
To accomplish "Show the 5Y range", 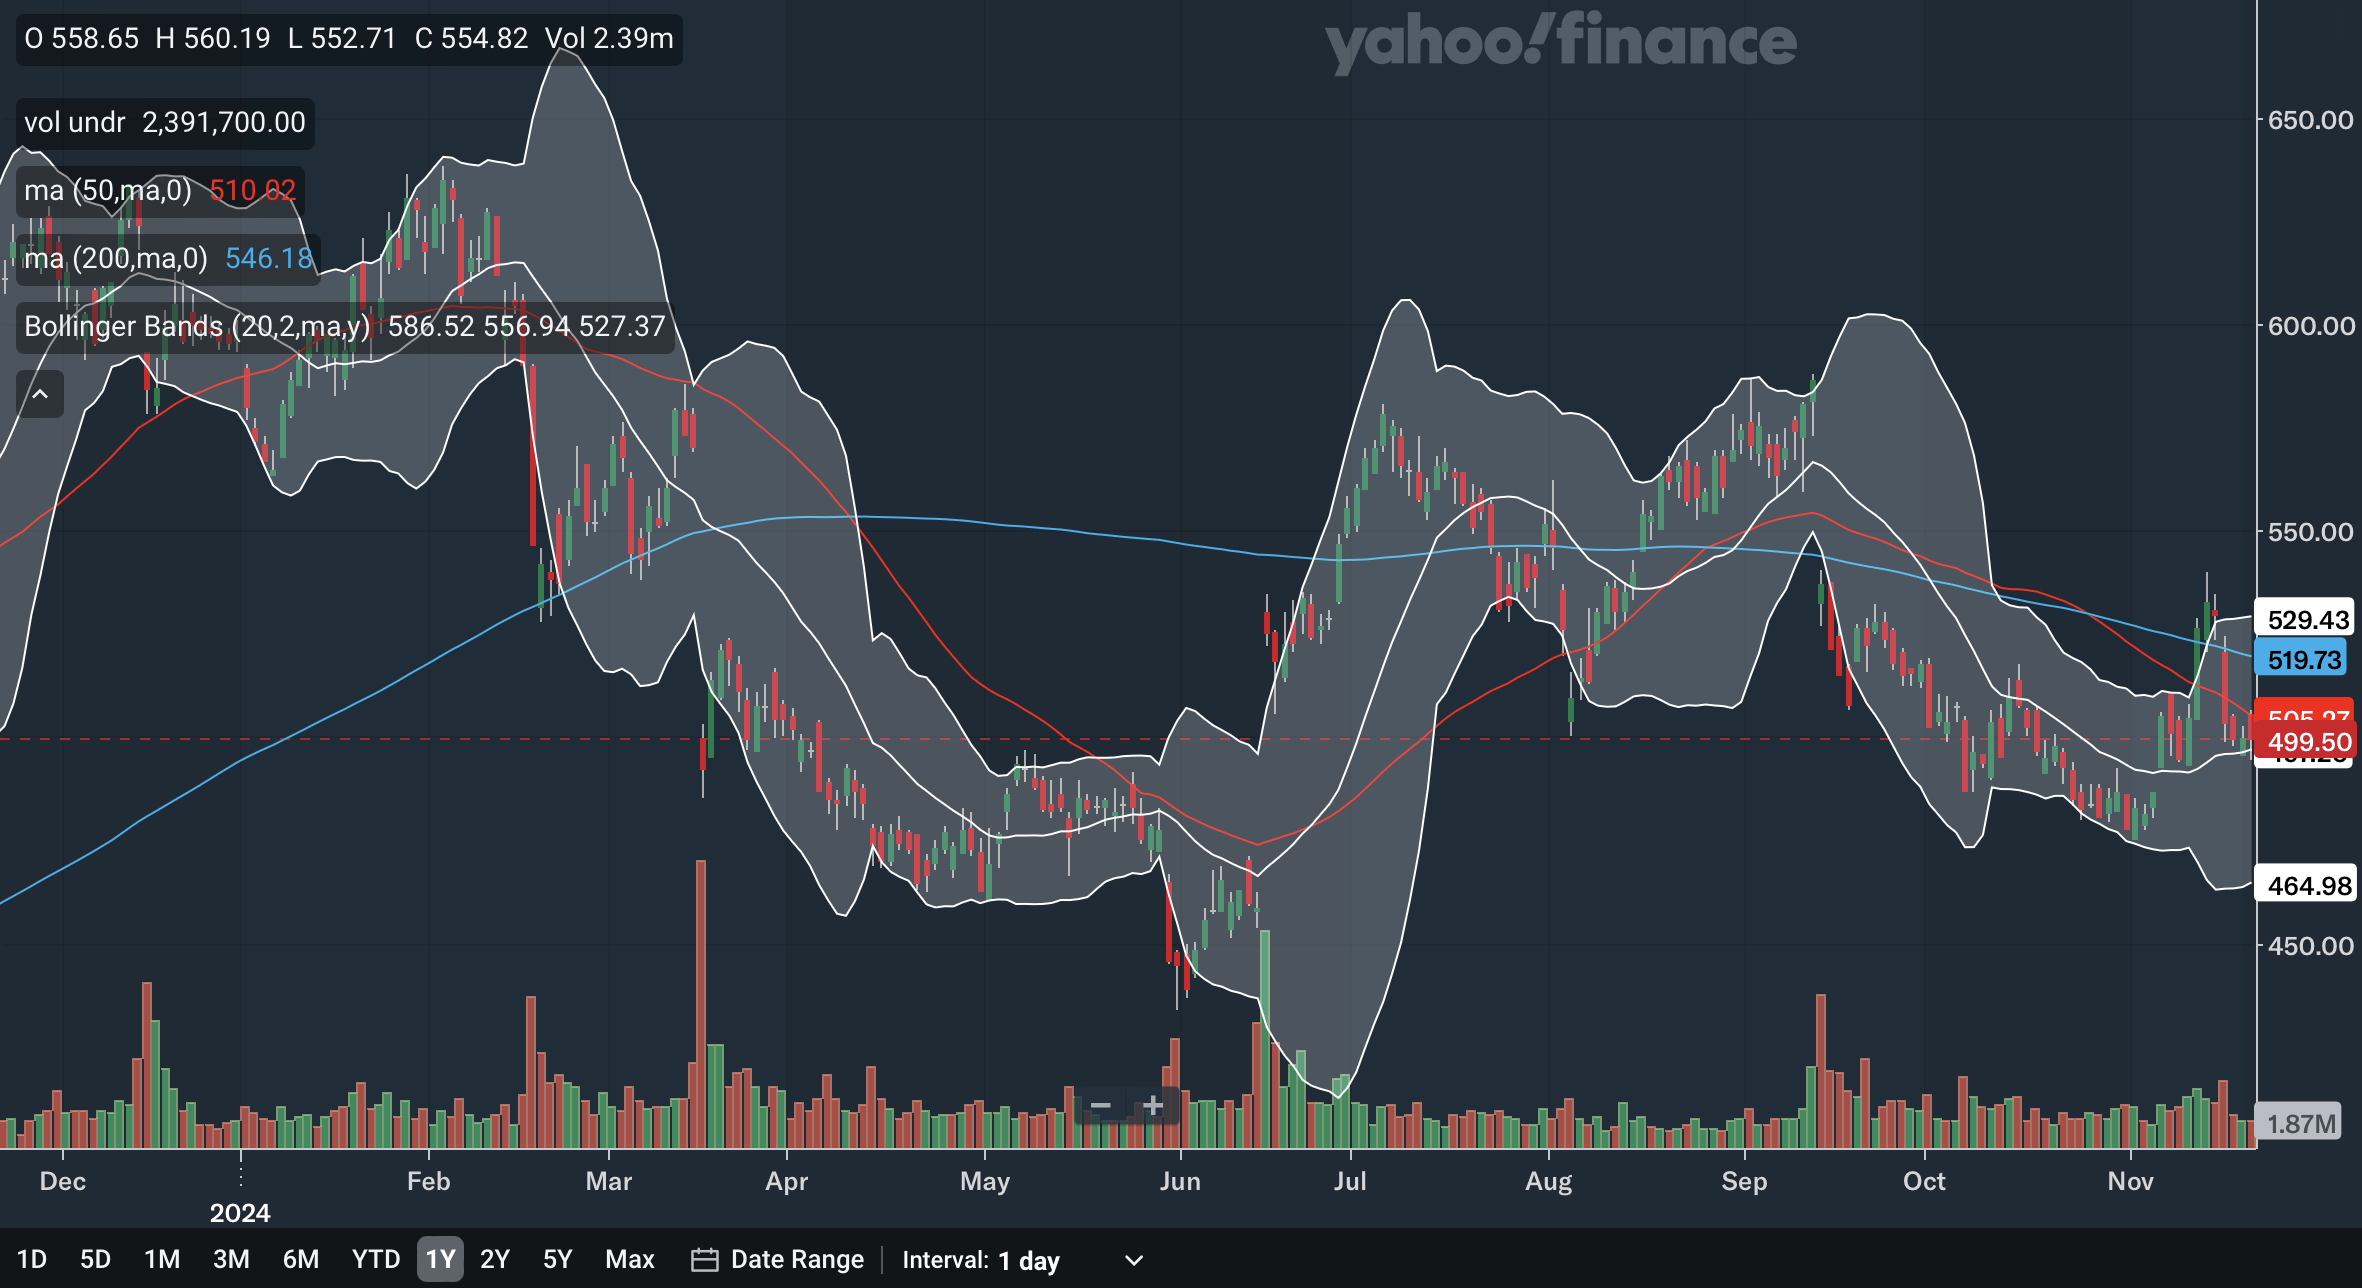I will tap(557, 1259).
